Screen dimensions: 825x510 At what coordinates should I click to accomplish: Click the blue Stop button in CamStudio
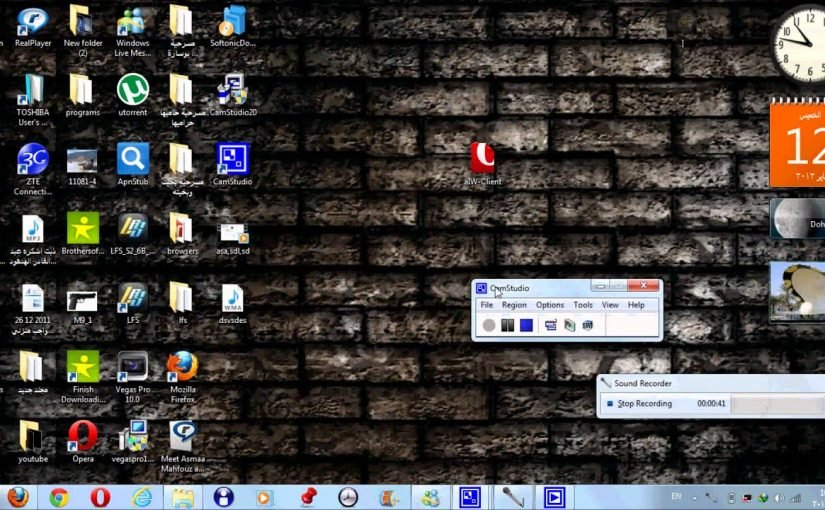[x=526, y=325]
